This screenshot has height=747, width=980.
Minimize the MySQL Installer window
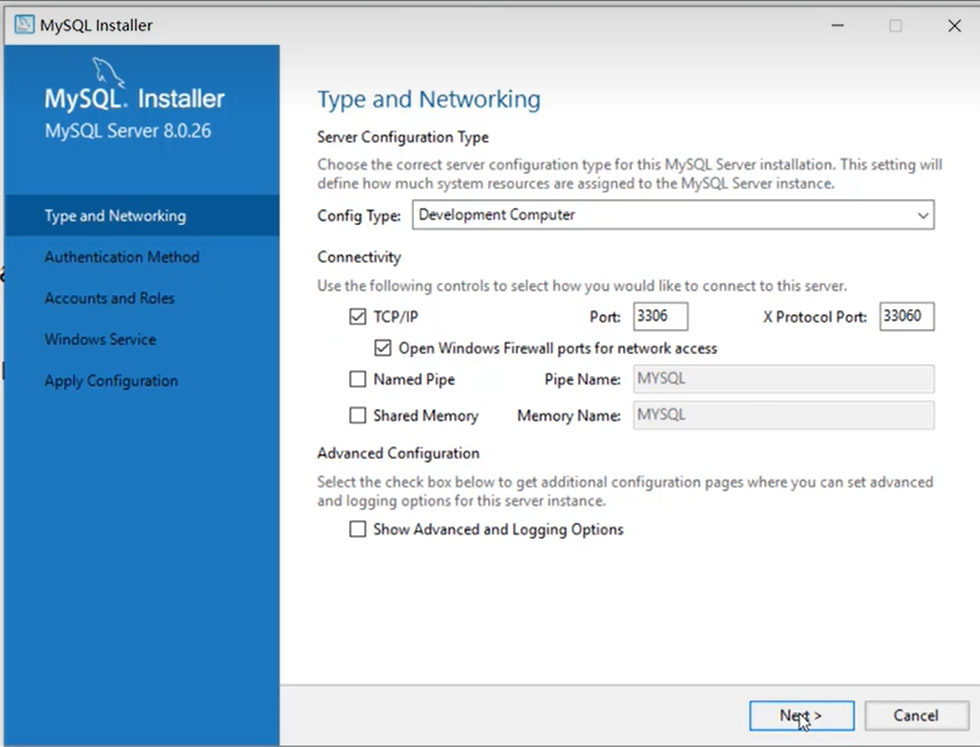[838, 26]
